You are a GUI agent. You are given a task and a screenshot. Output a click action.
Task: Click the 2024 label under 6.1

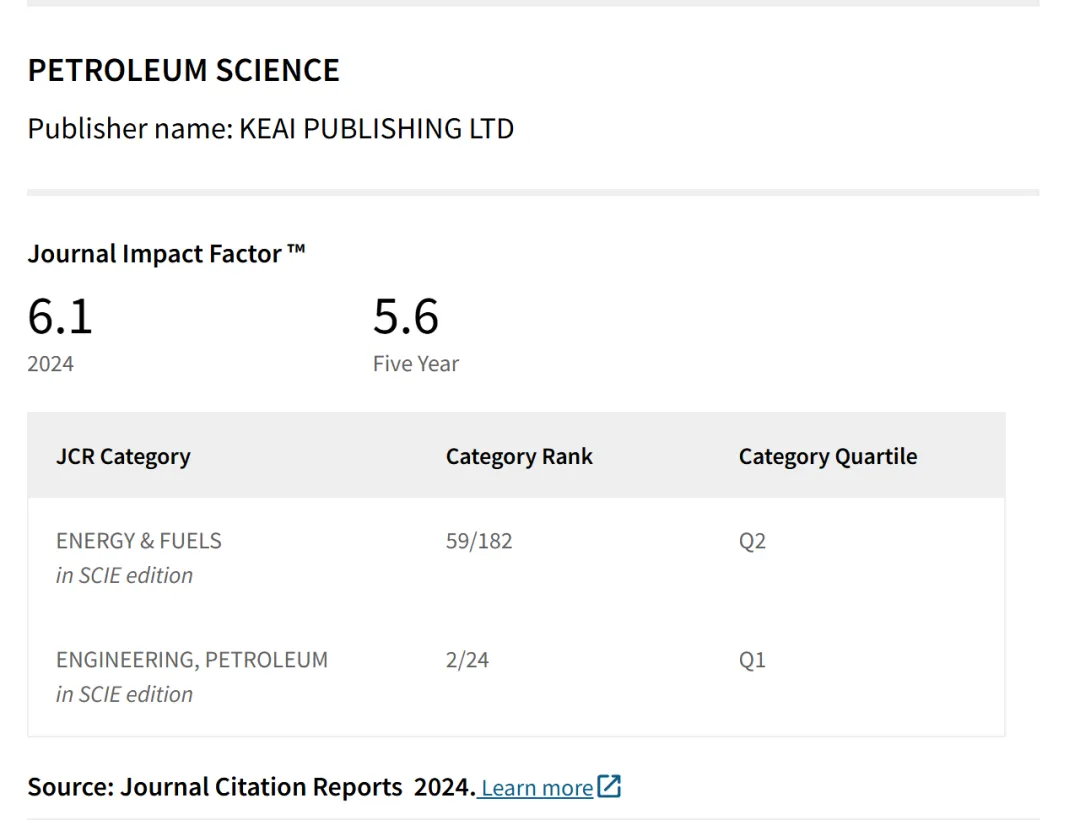pyautogui.click(x=51, y=363)
